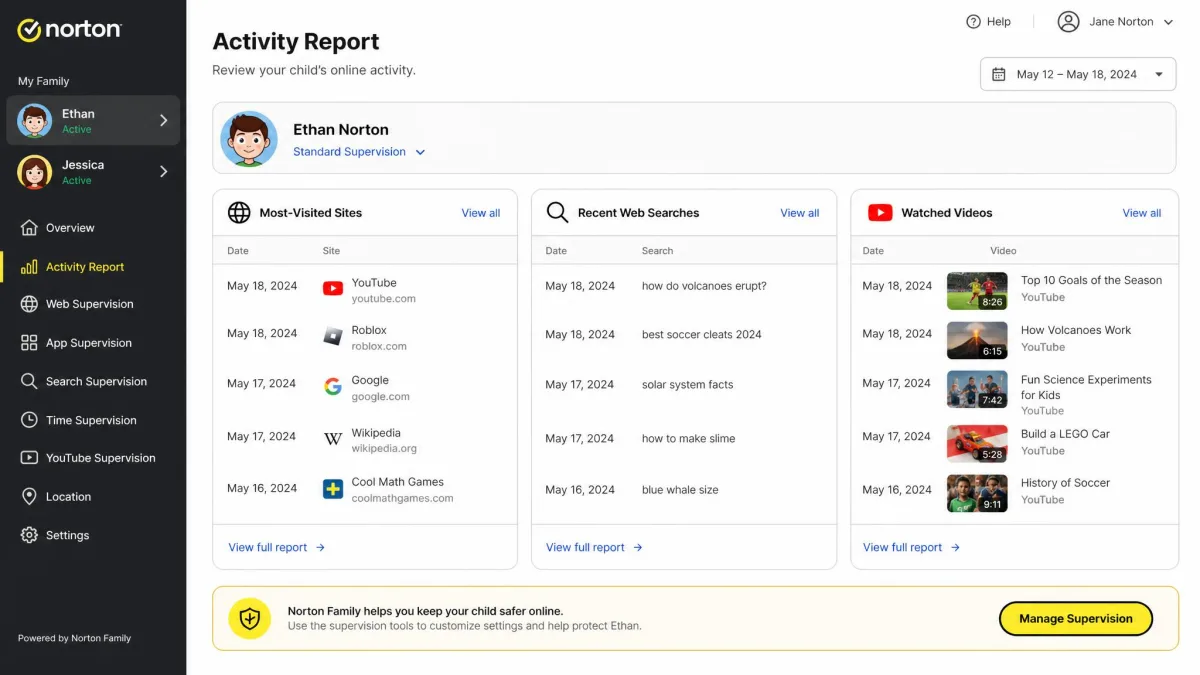
Task: Click the Wikipedia favicon in sites list
Action: tap(333, 440)
